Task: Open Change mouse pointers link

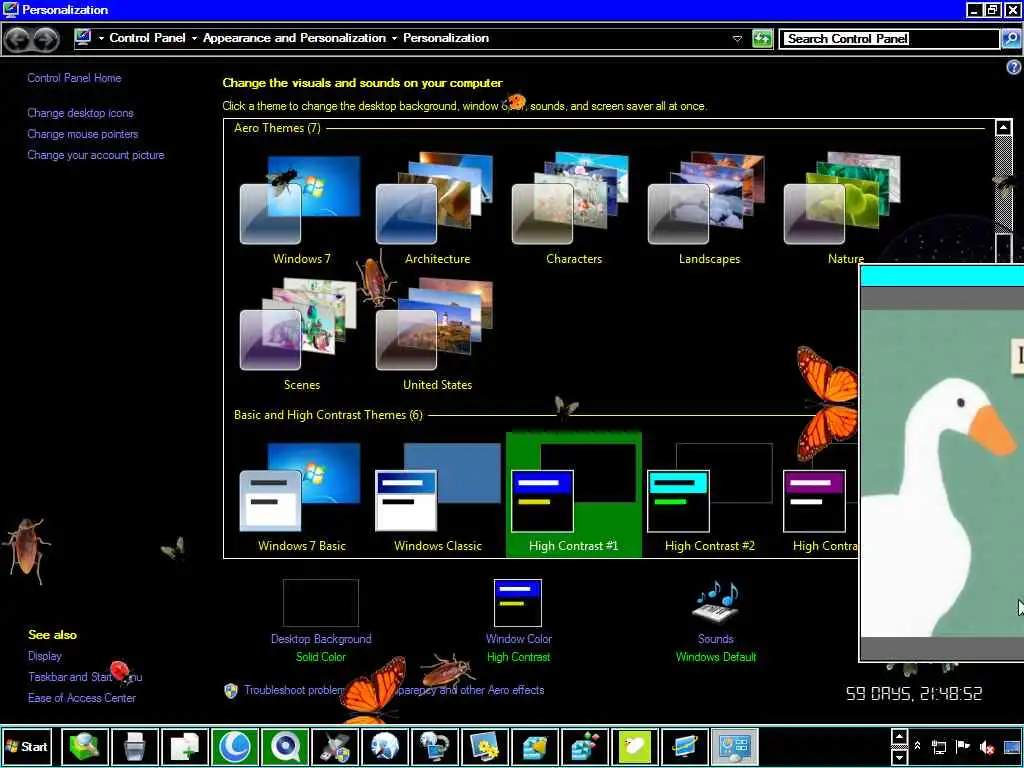Action: pyautogui.click(x=83, y=134)
